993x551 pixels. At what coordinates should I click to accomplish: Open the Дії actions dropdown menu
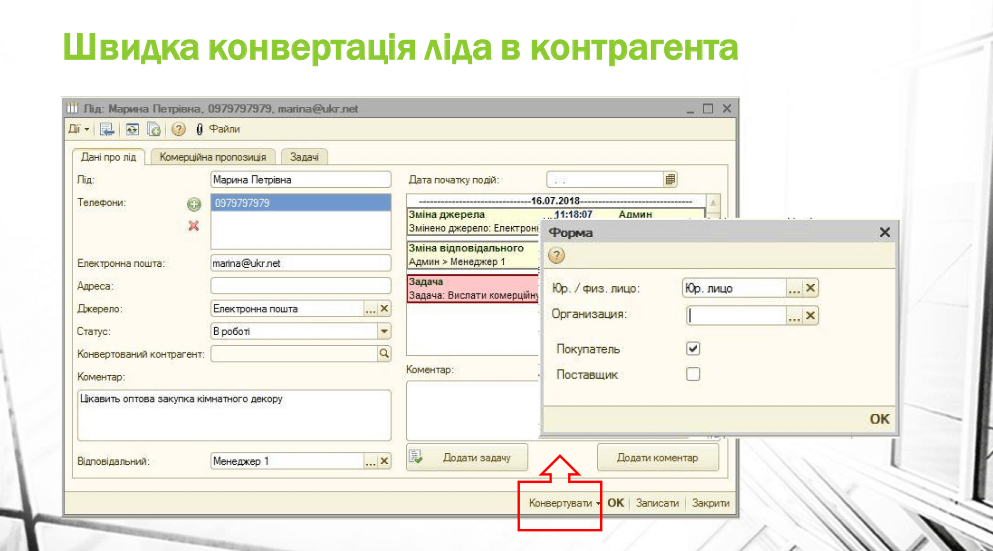(x=78, y=129)
